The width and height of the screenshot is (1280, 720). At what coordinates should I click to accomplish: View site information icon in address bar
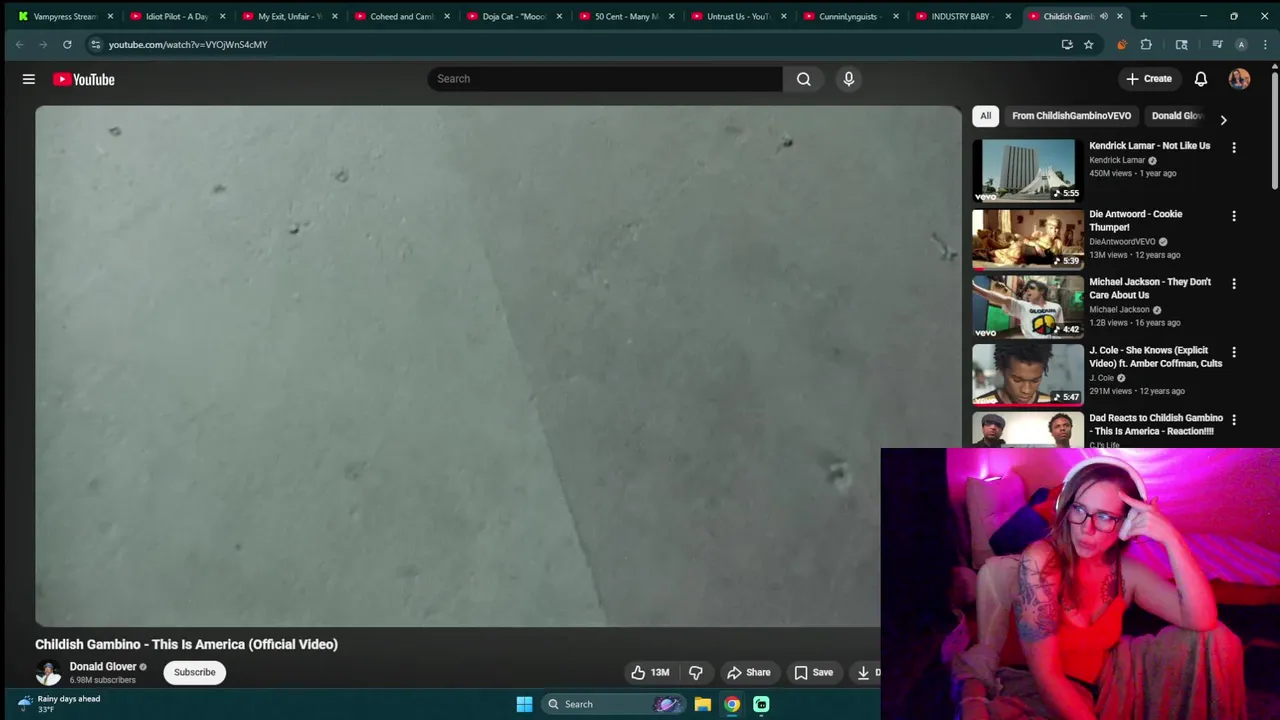click(95, 44)
